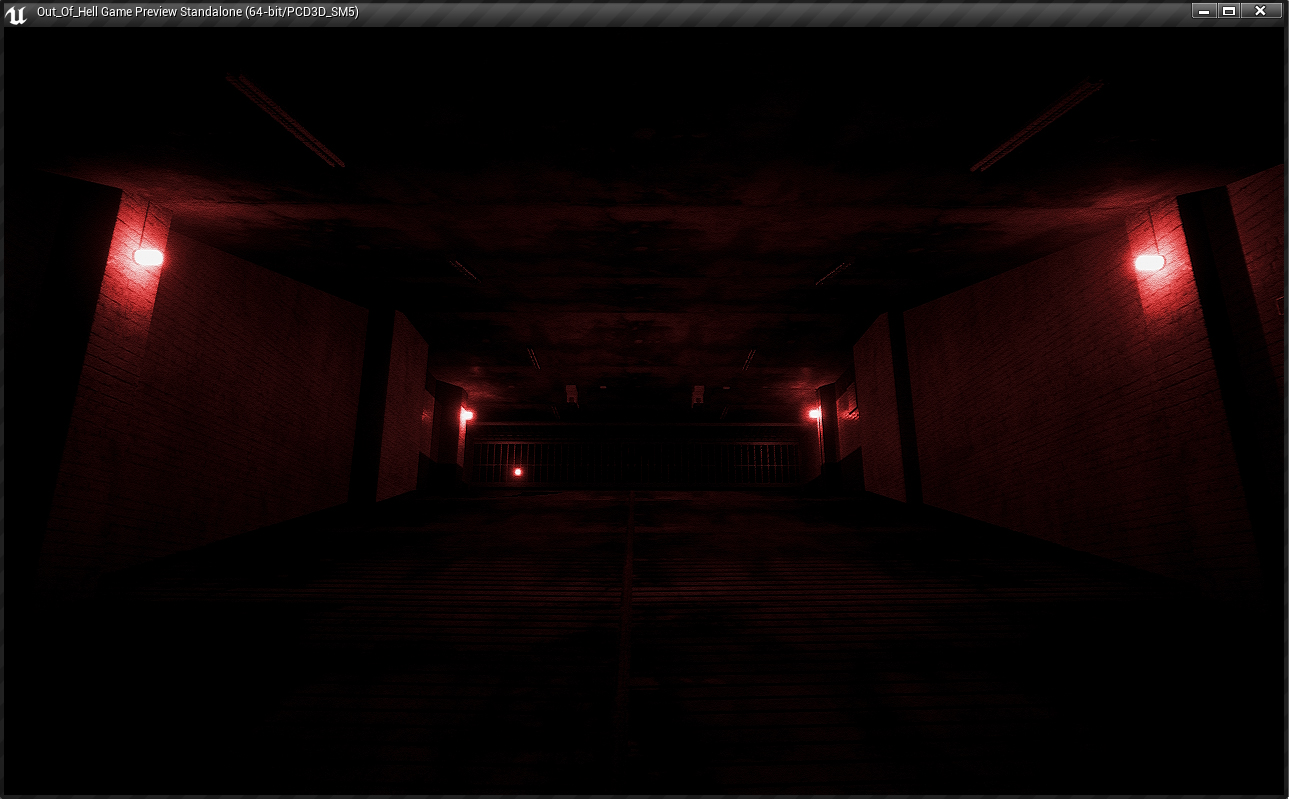The width and height of the screenshot is (1289, 799).
Task: Click the upper left ceiling light fixture
Action: (x=286, y=121)
